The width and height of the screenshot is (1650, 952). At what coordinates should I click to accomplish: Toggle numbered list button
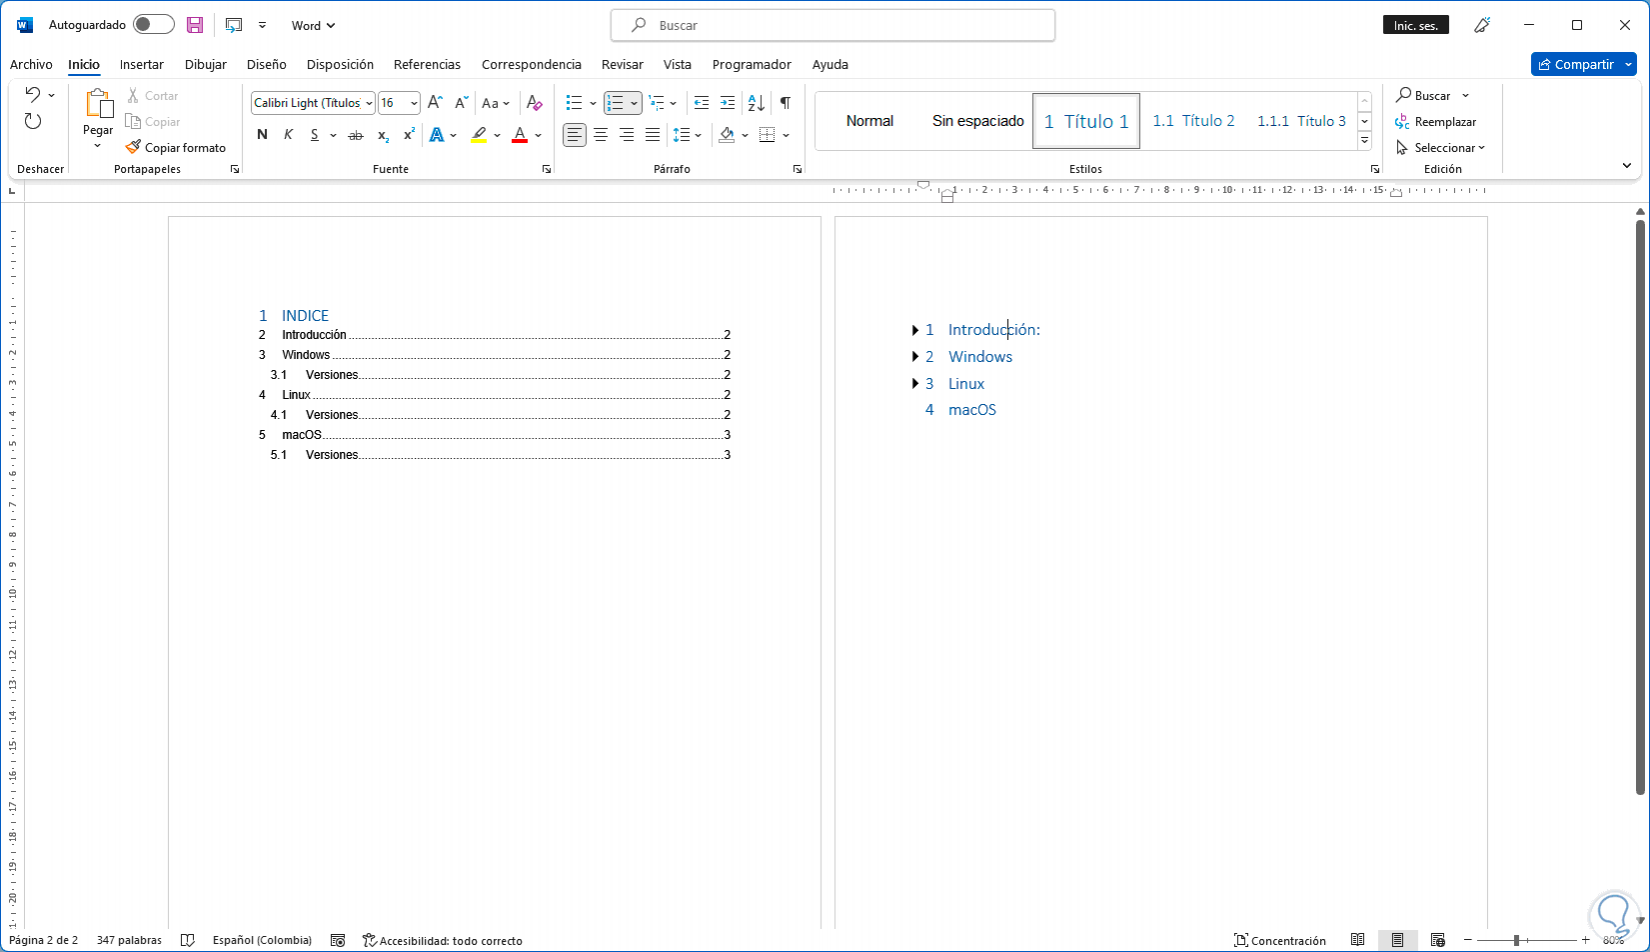pyautogui.click(x=615, y=102)
